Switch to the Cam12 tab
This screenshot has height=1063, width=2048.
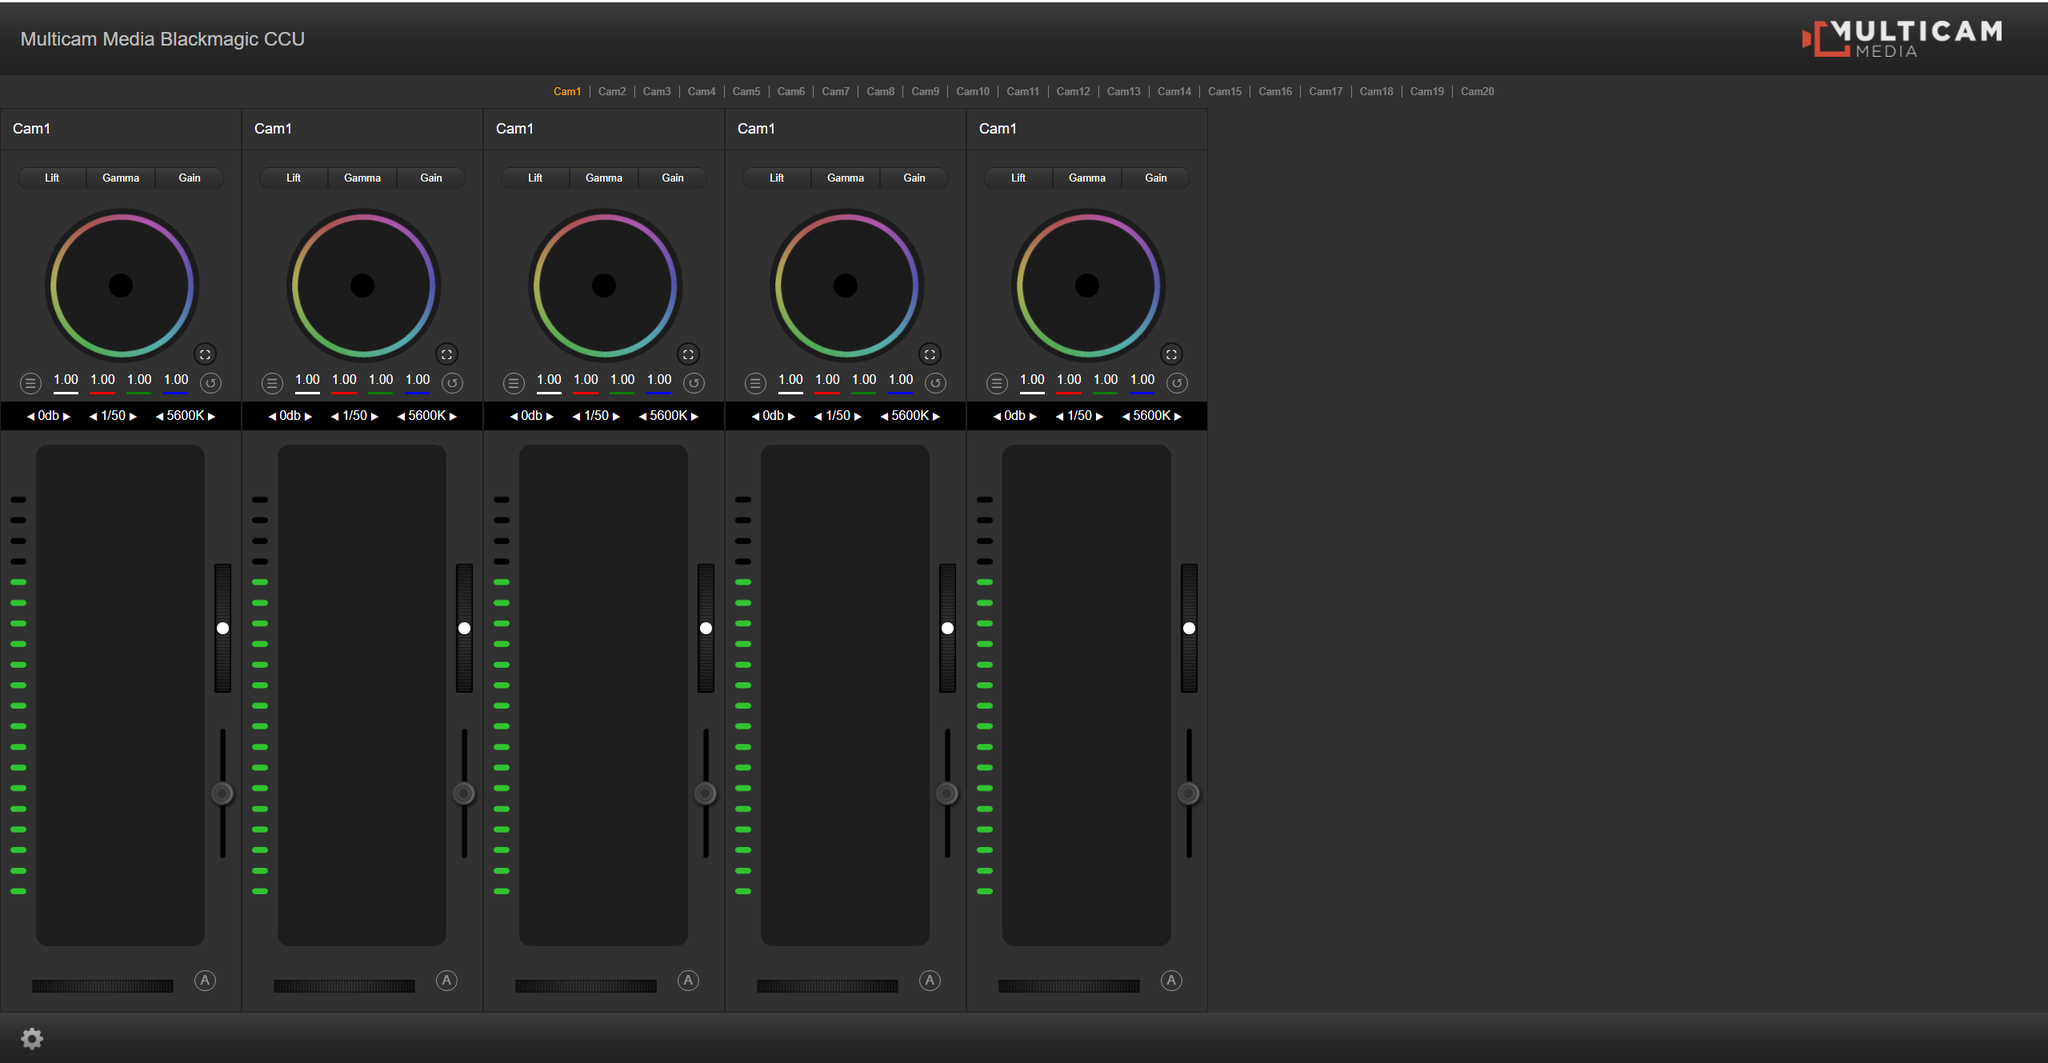click(1073, 91)
